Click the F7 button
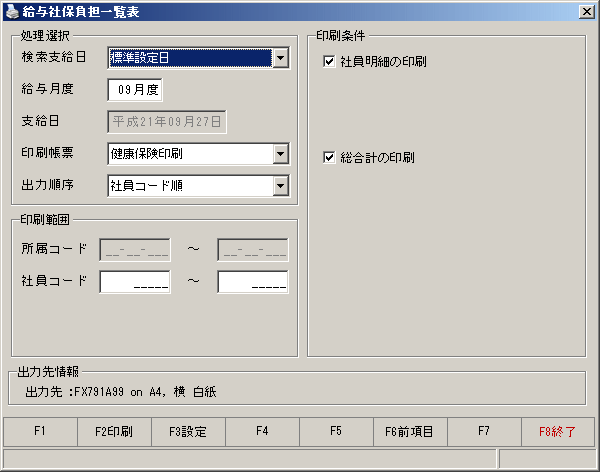 click(484, 432)
